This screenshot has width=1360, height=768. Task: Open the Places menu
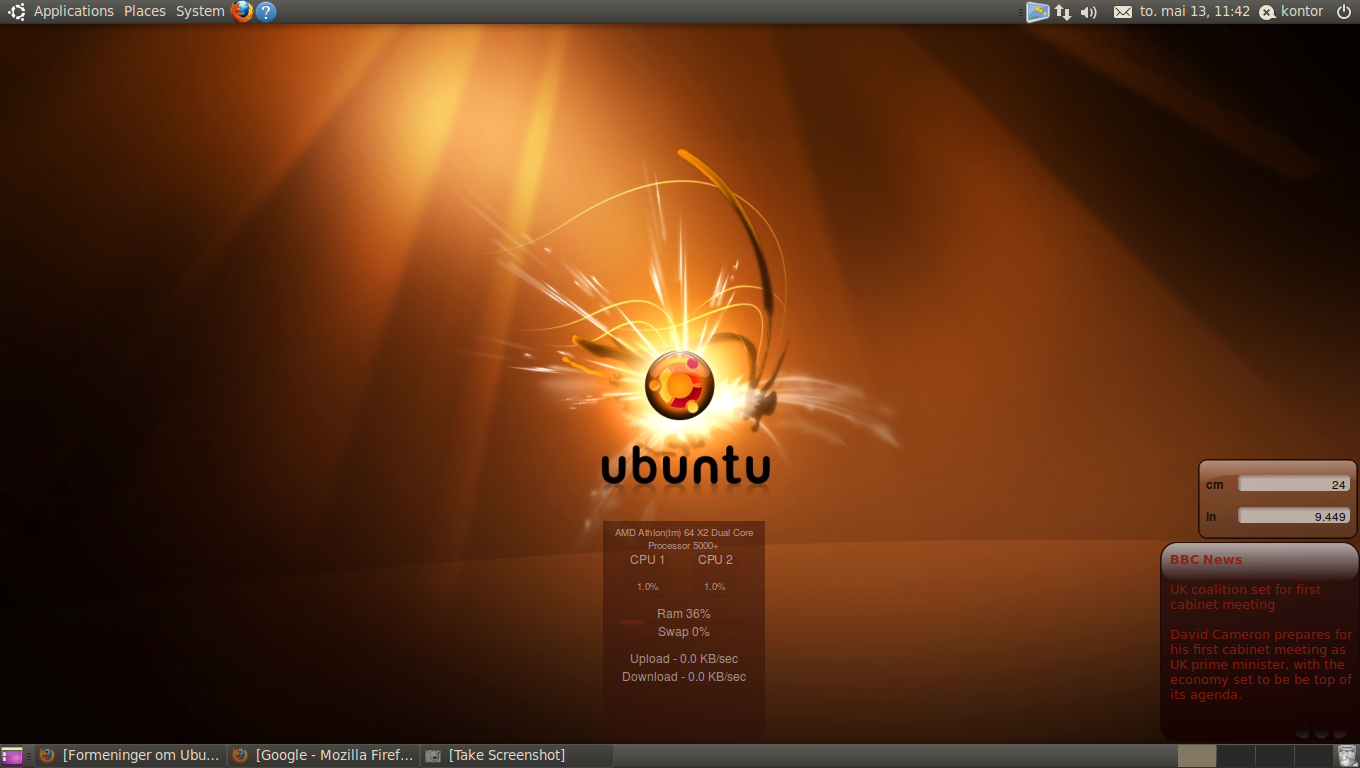coord(145,12)
